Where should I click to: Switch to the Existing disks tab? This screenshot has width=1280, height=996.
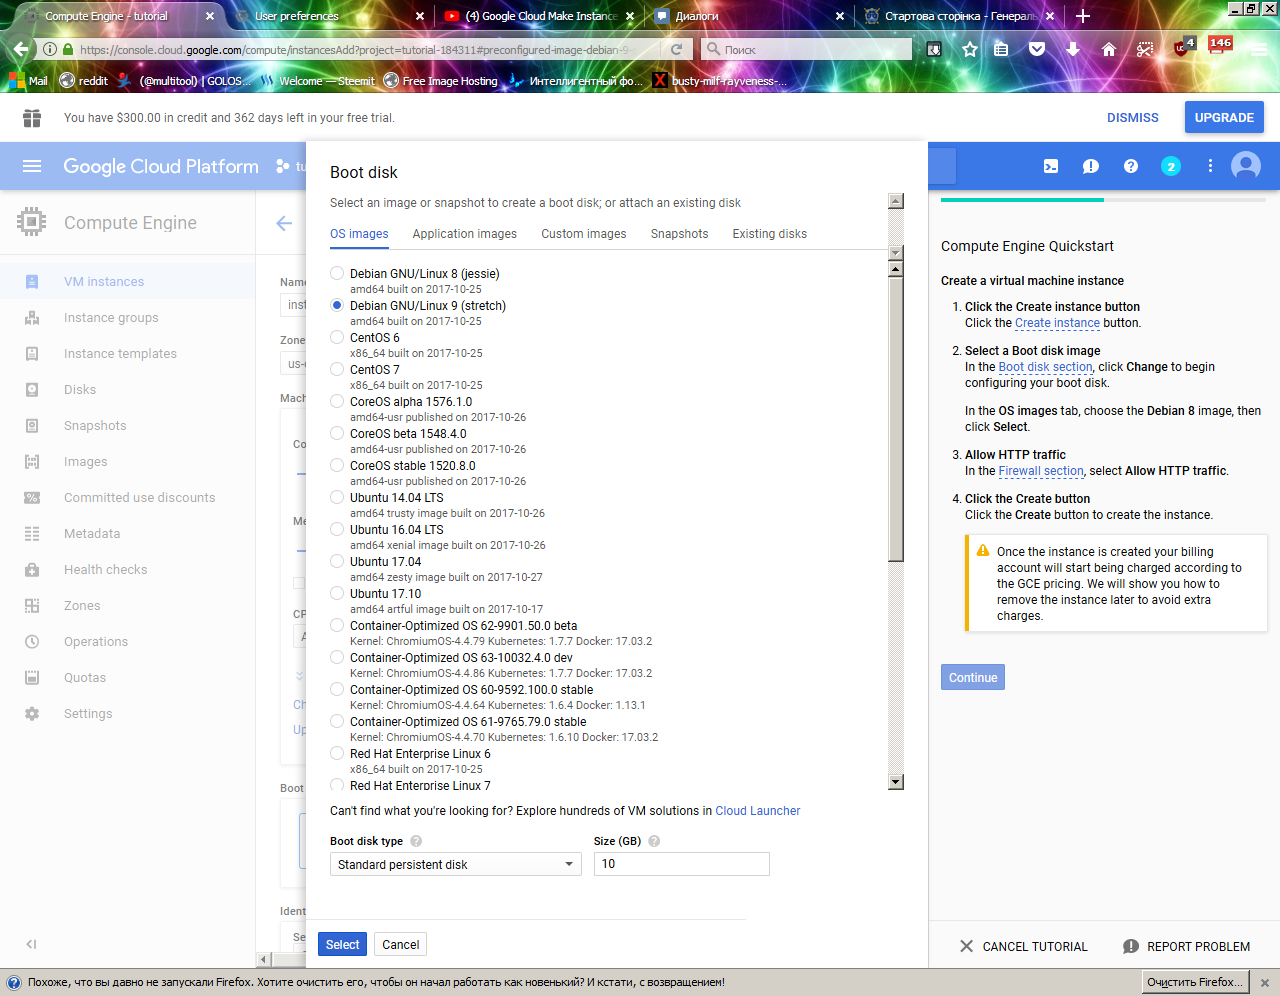[770, 234]
